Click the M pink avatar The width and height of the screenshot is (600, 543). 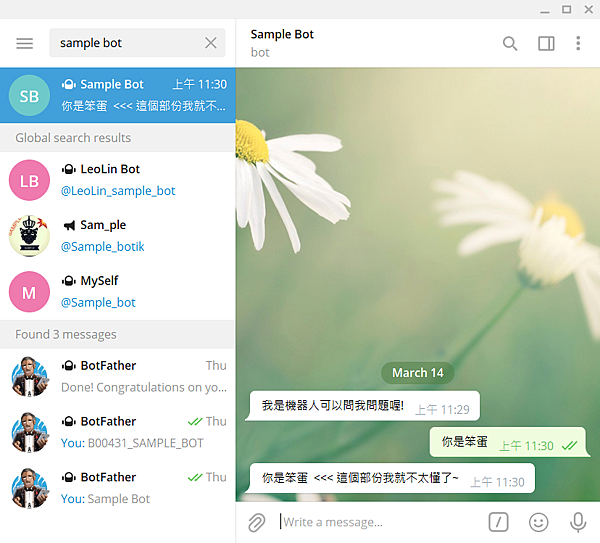coord(29,292)
